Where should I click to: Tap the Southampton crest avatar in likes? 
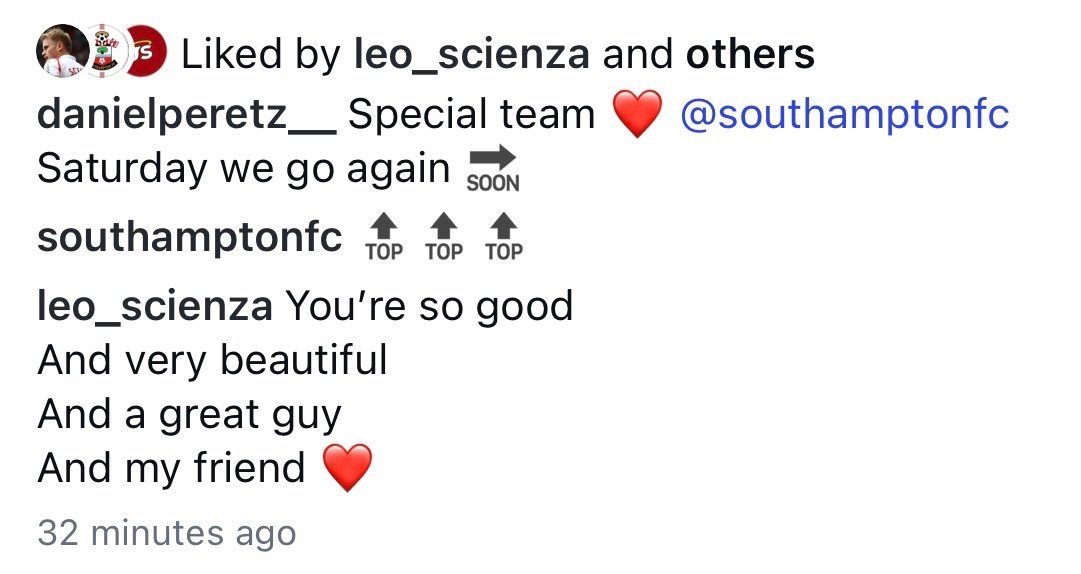[x=103, y=52]
